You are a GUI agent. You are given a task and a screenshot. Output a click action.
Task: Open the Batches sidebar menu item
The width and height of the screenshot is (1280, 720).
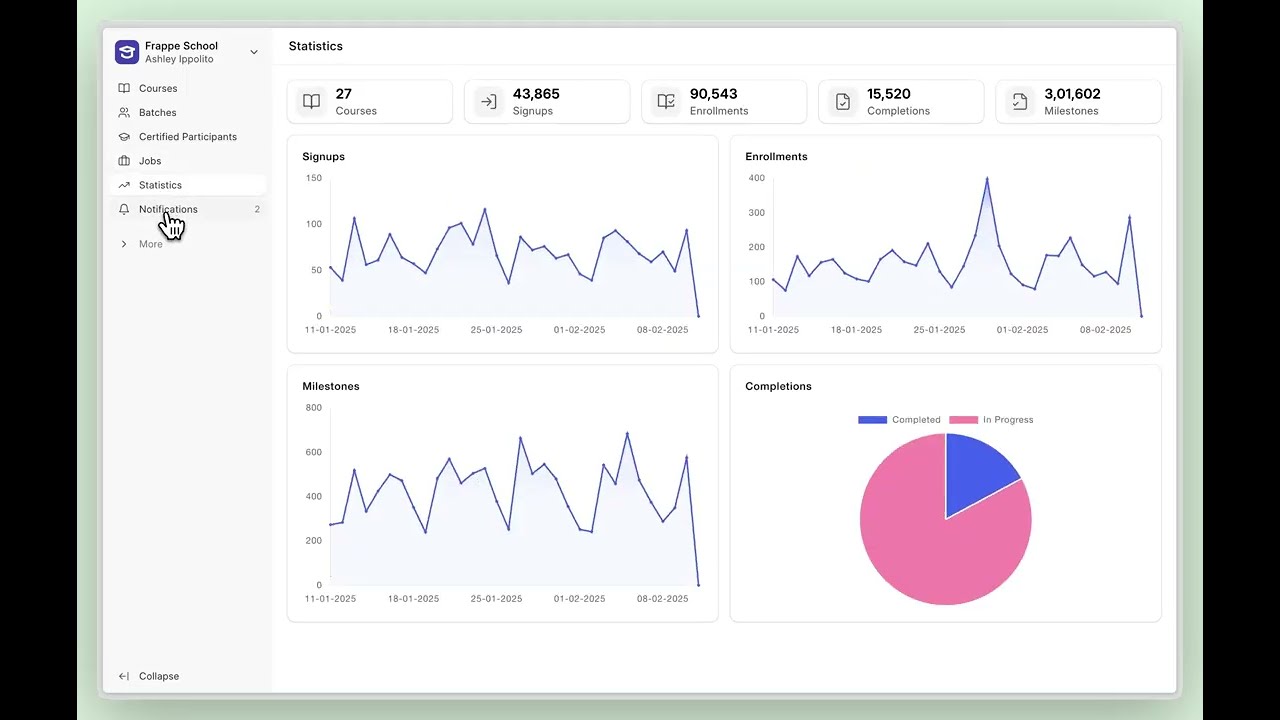pyautogui.click(x=188, y=112)
